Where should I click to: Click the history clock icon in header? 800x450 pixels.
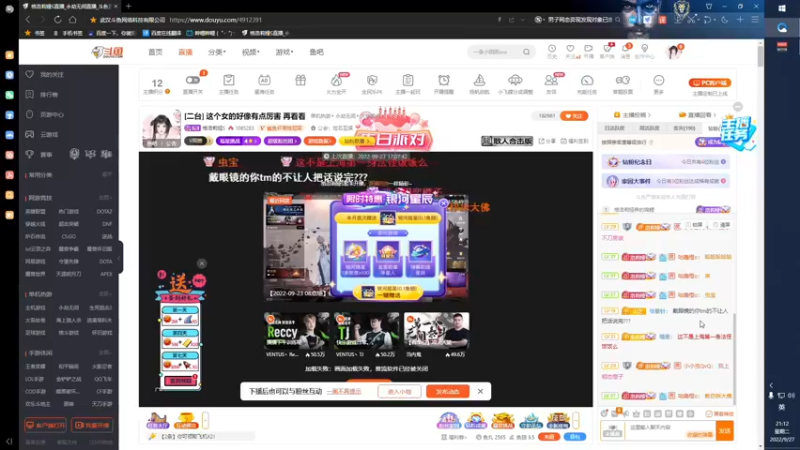pyautogui.click(x=552, y=49)
